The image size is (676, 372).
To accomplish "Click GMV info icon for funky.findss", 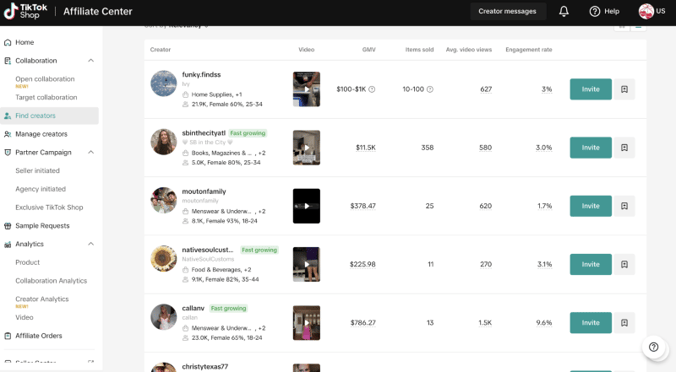I will click(372, 89).
